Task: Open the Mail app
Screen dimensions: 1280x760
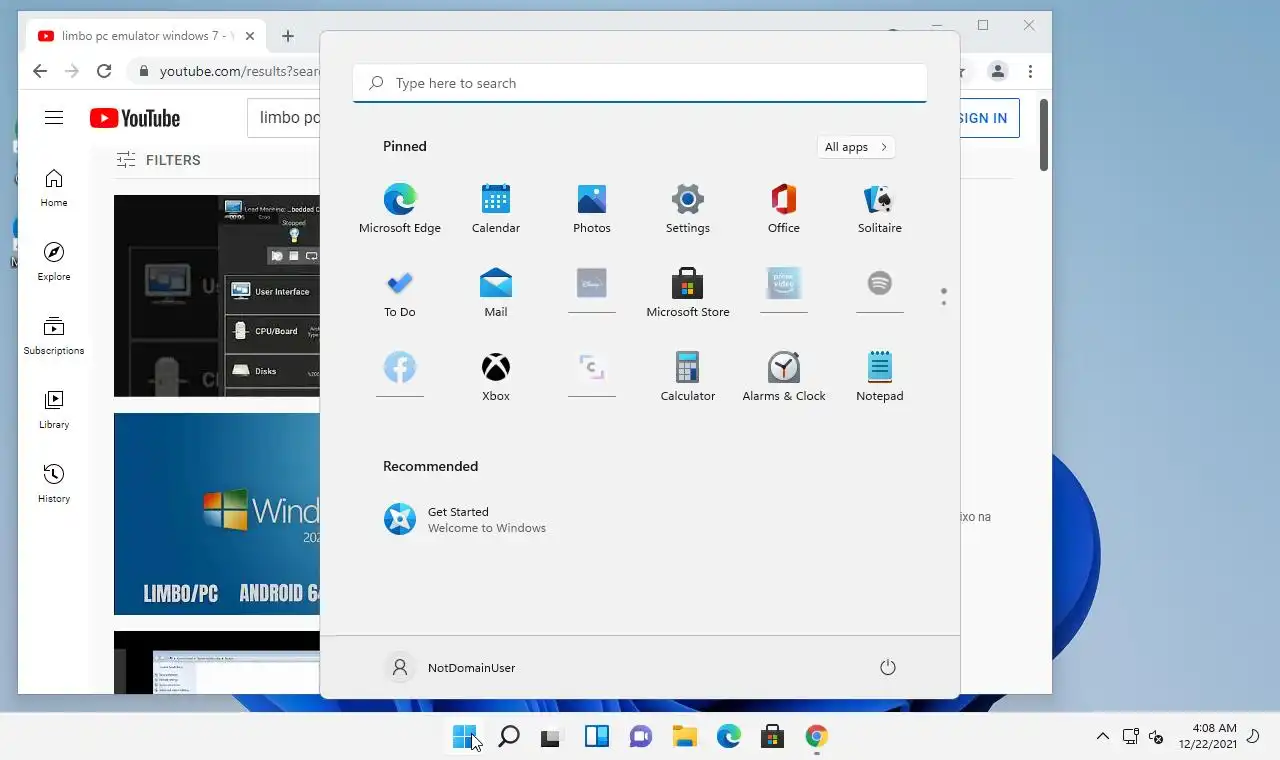Action: 496,293
